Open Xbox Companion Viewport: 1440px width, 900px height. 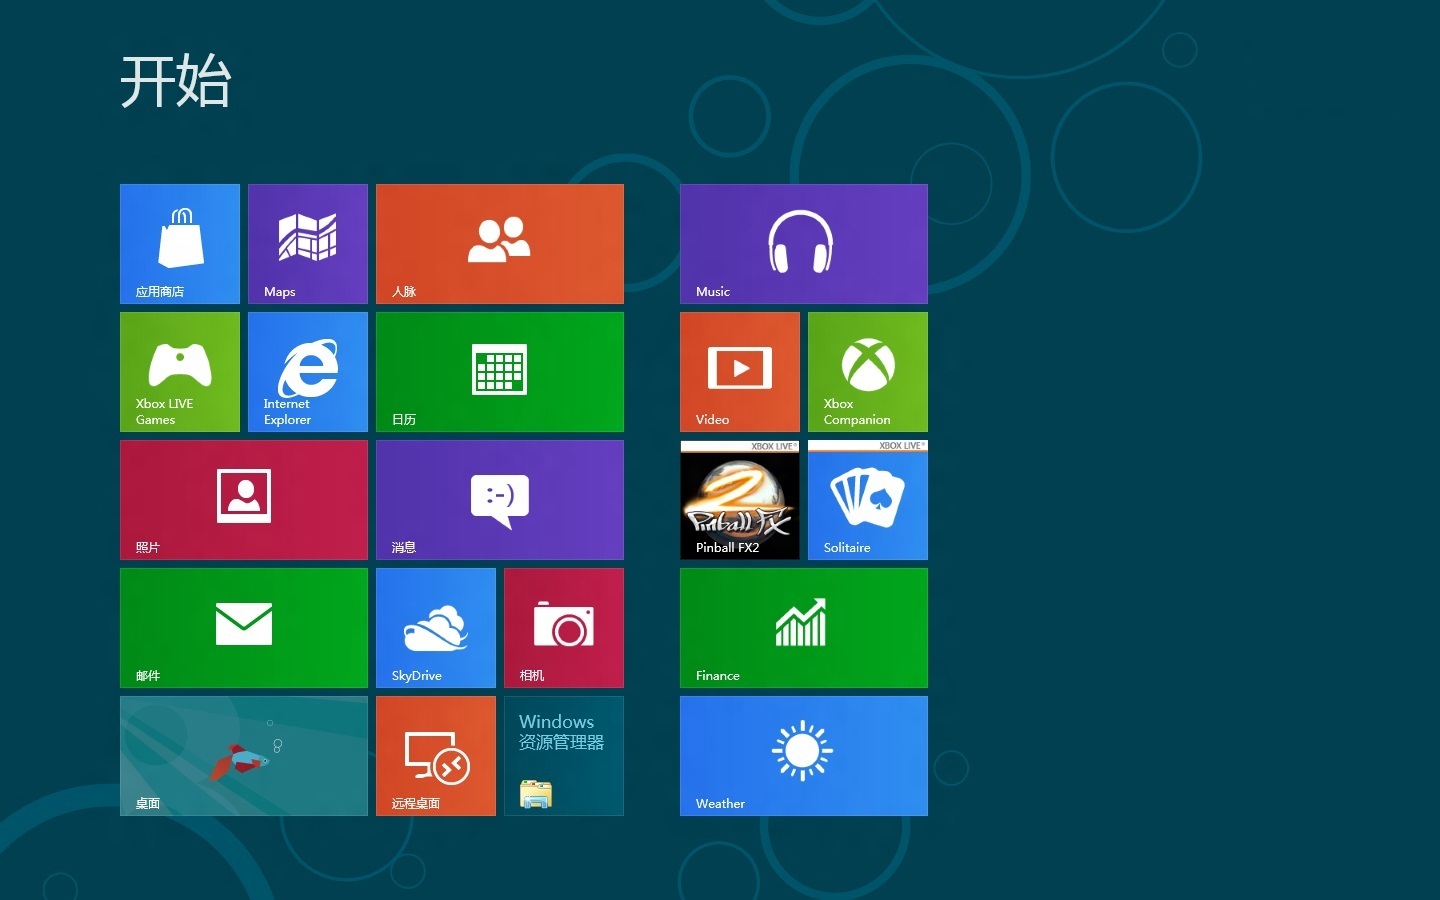click(866, 371)
